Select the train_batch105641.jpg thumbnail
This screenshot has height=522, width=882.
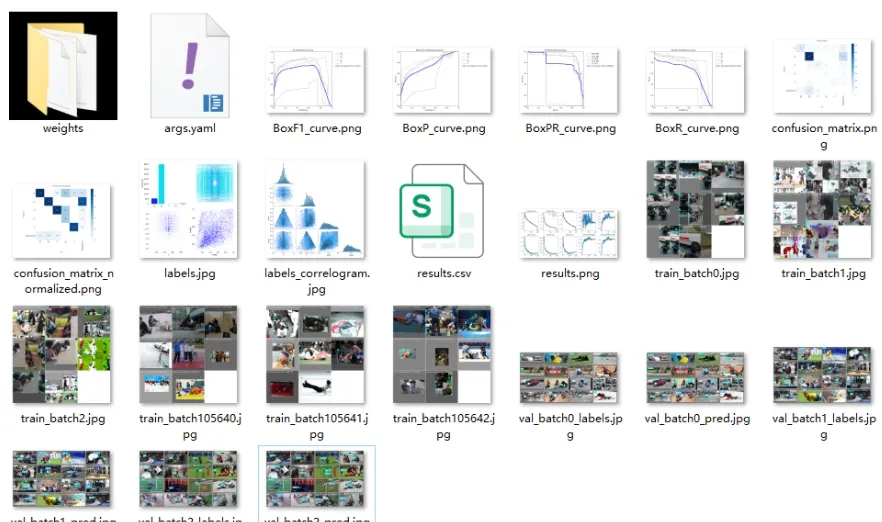[316, 354]
